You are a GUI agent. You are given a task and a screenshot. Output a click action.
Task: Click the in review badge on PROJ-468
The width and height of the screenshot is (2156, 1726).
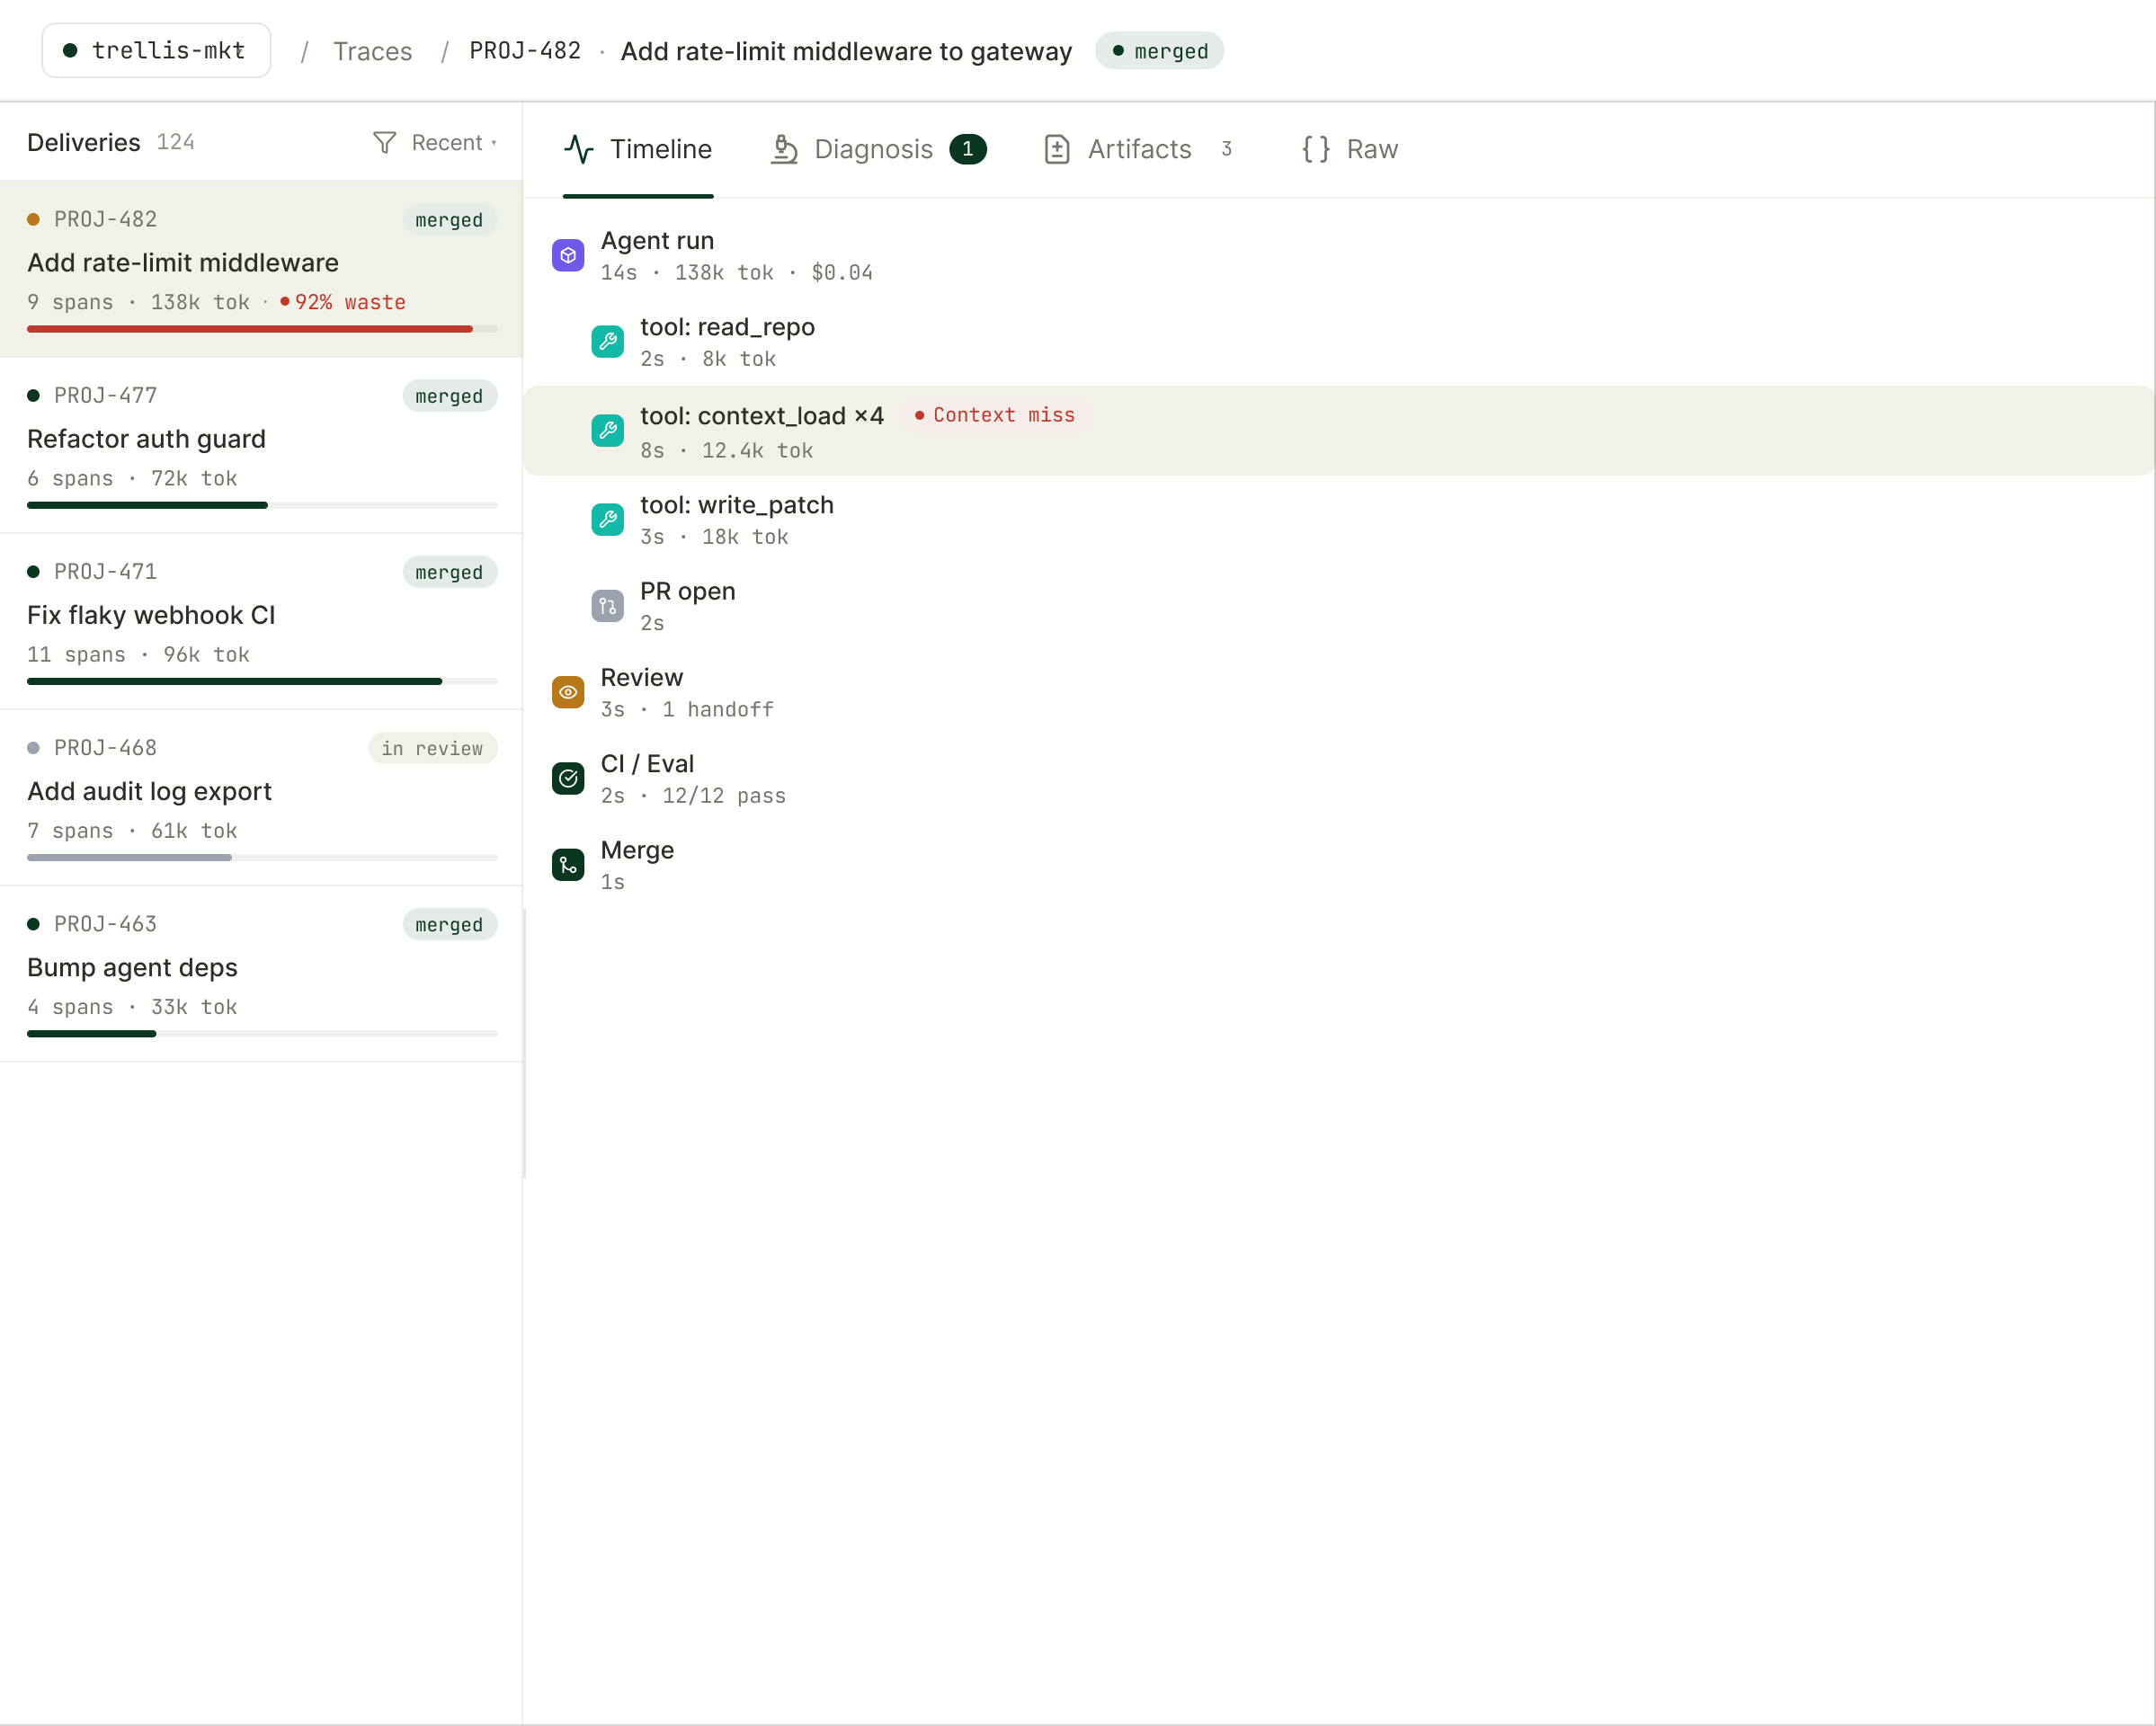(433, 748)
